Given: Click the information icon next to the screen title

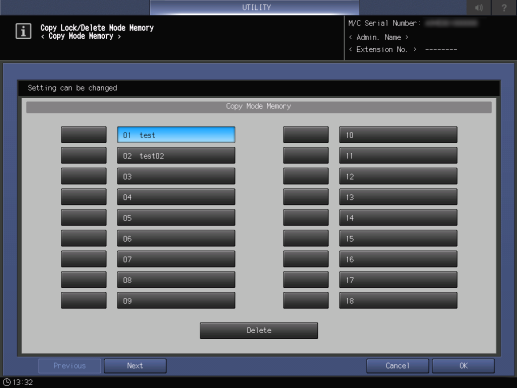Looking at the screenshot, I should click(23, 31).
